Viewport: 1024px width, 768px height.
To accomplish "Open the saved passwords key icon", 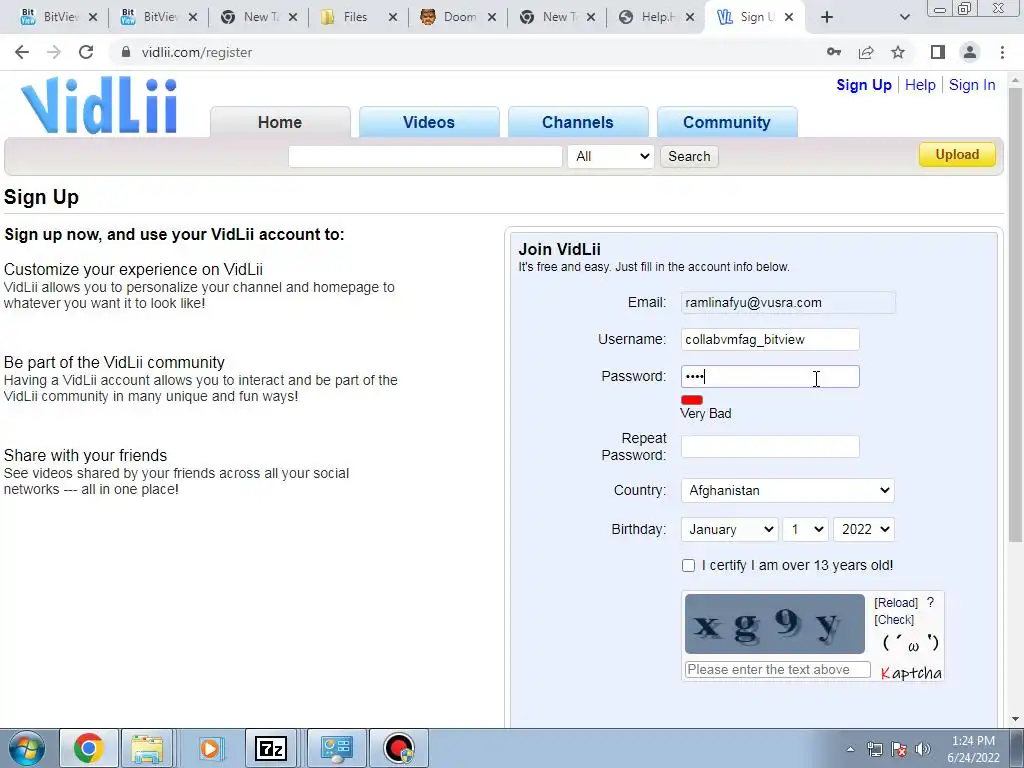I will click(x=833, y=52).
